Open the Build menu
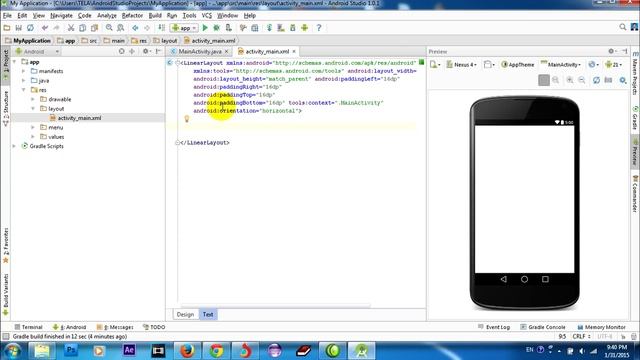This screenshot has height=360, width=640. pos(155,16)
